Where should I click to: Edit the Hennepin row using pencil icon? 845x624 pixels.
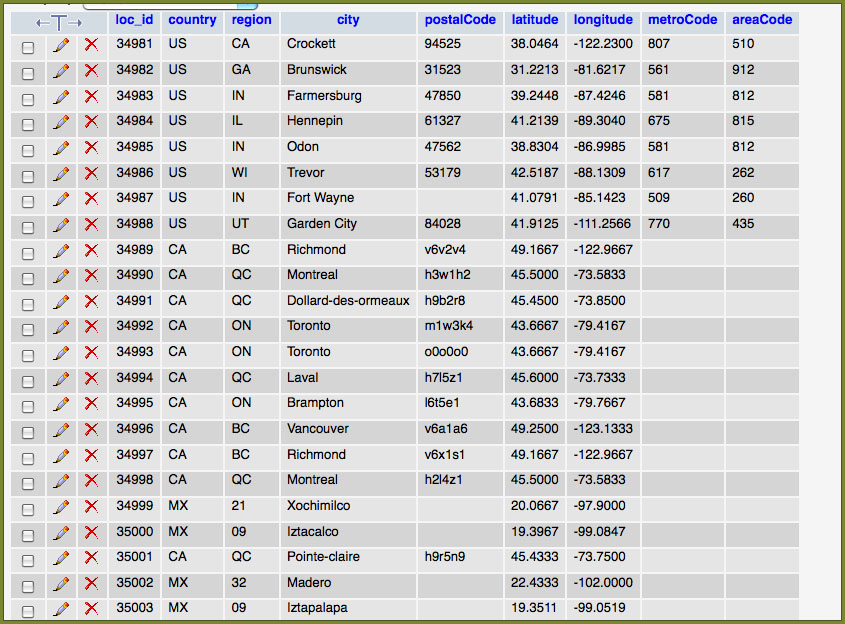pyautogui.click(x=61, y=121)
